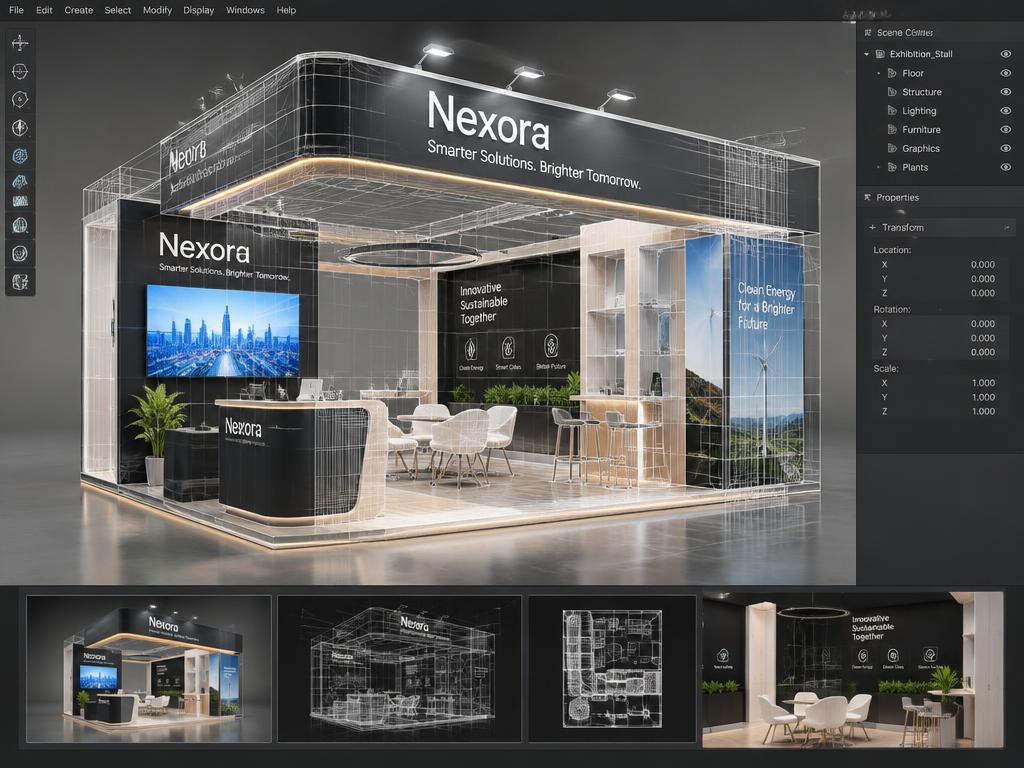
Task: Click the layer icon beside Lighting
Action: click(x=892, y=111)
